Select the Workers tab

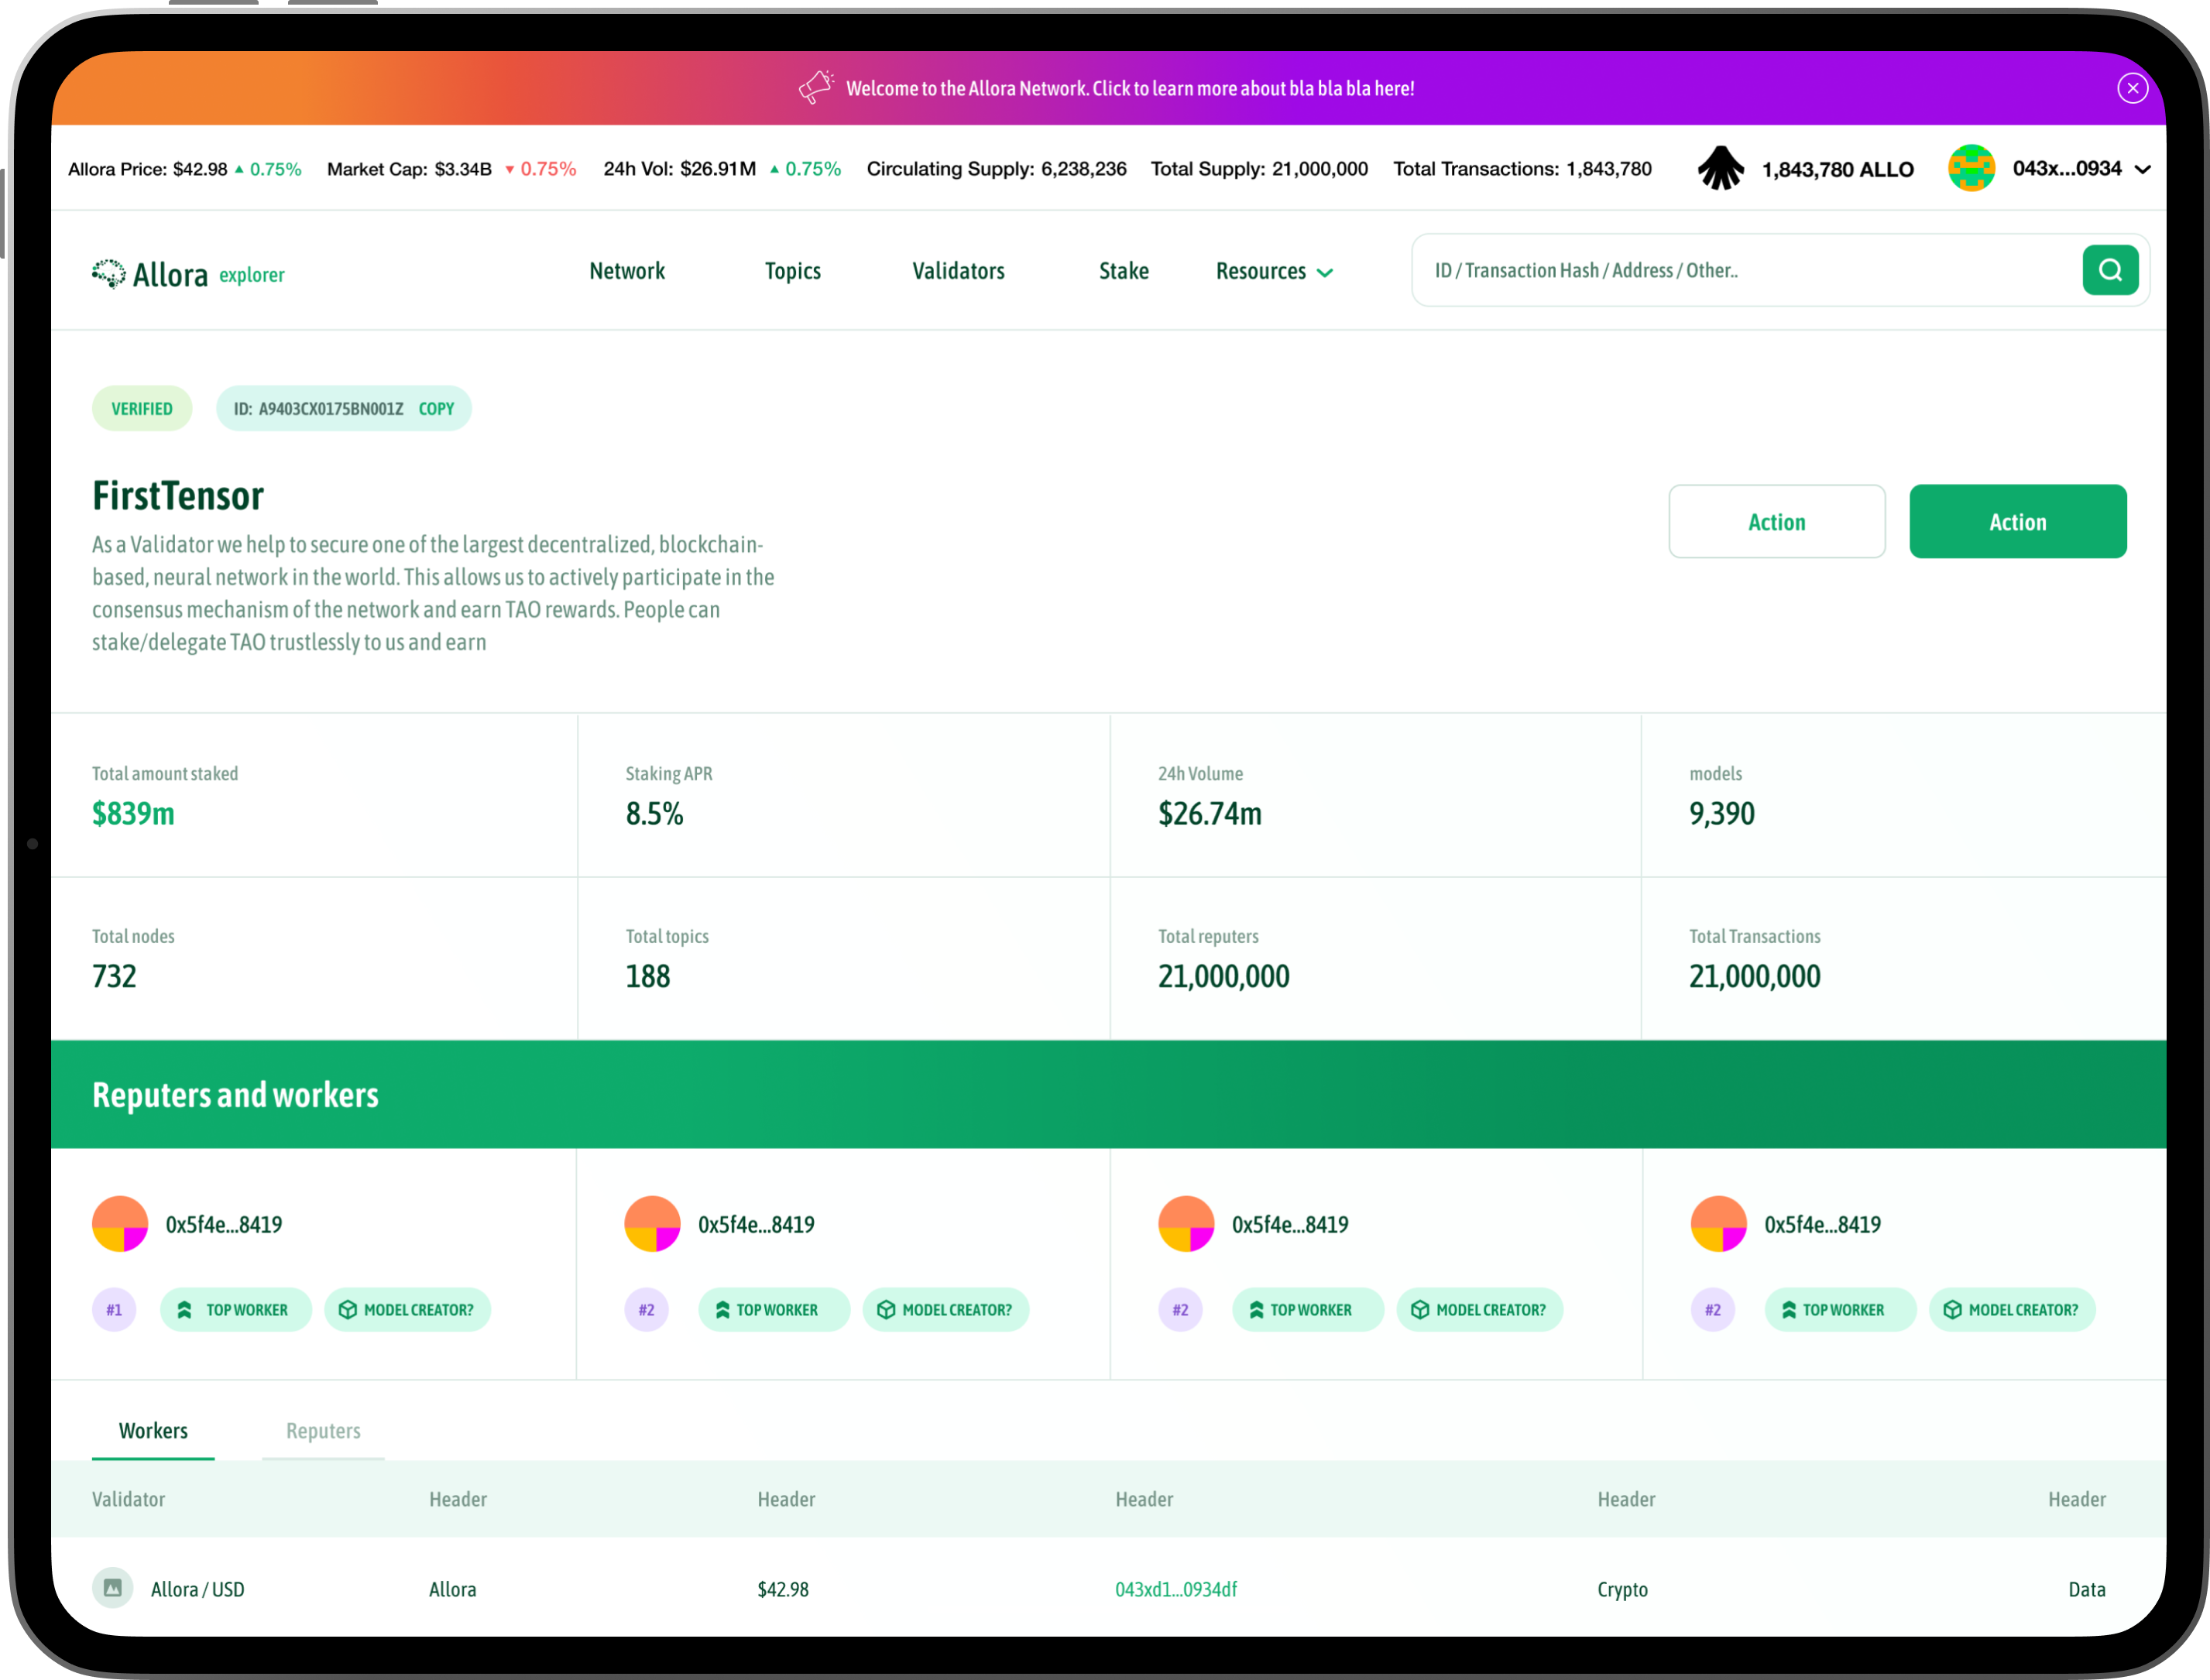click(x=153, y=1430)
